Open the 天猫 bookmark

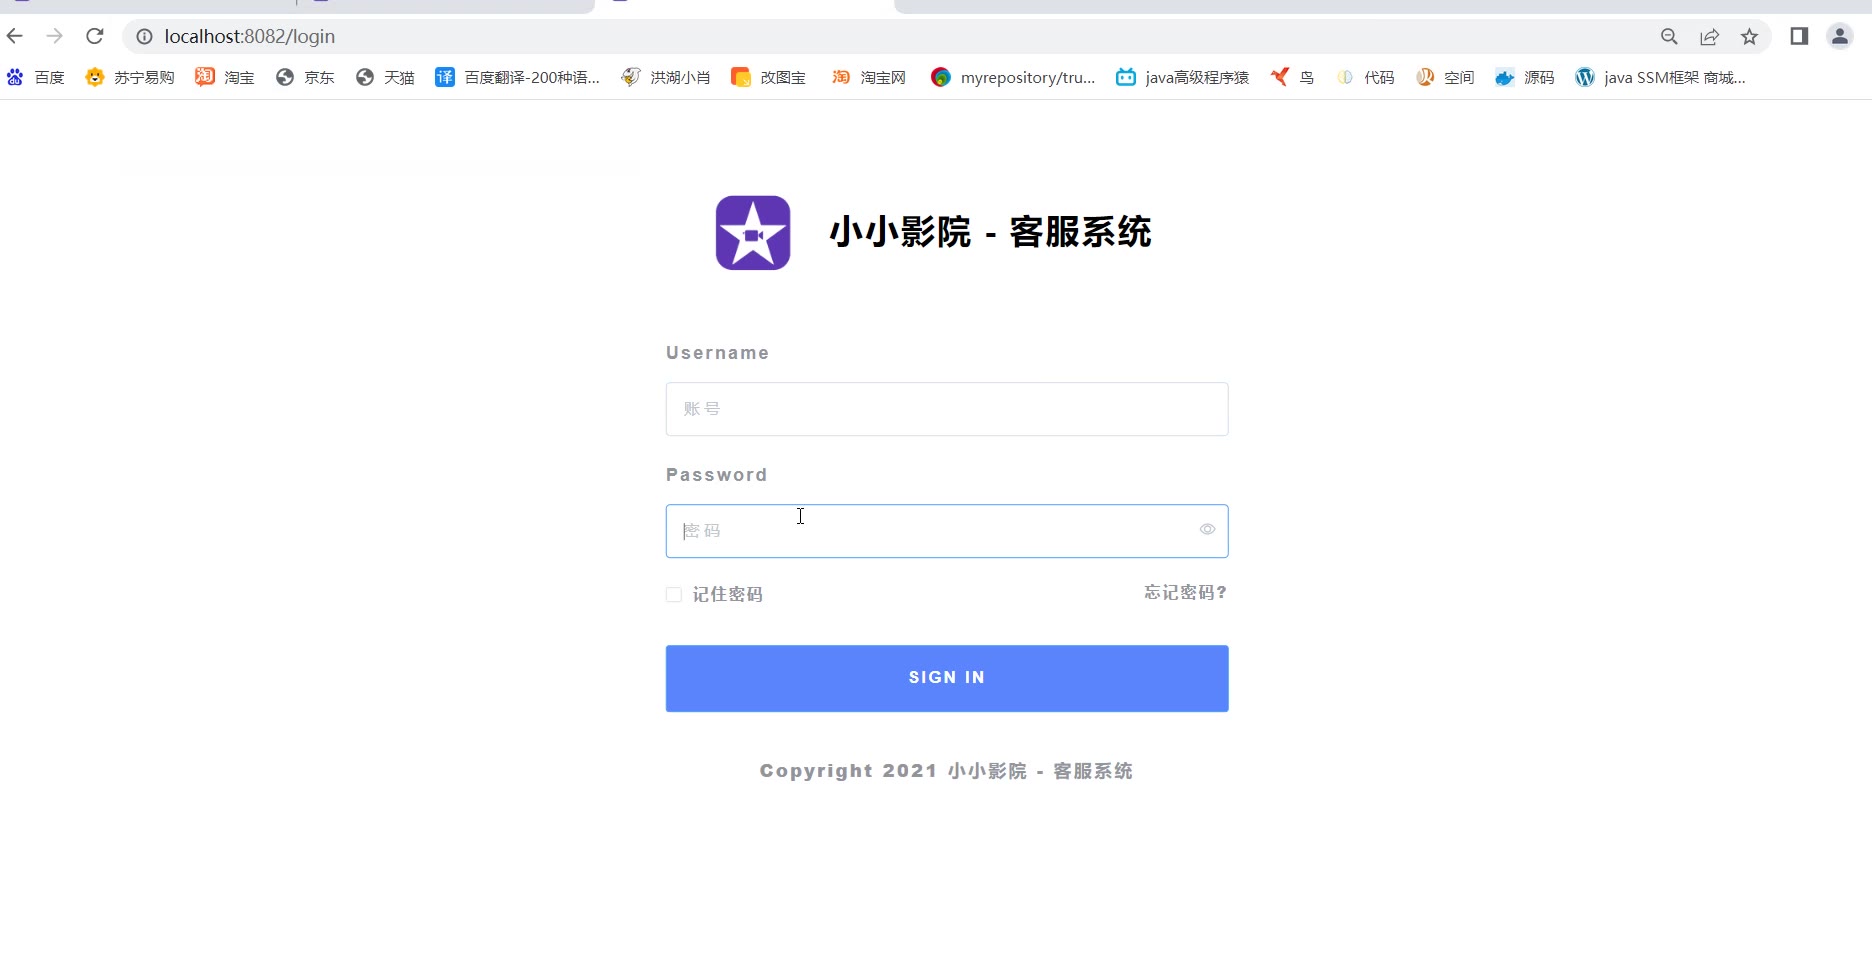pos(385,77)
